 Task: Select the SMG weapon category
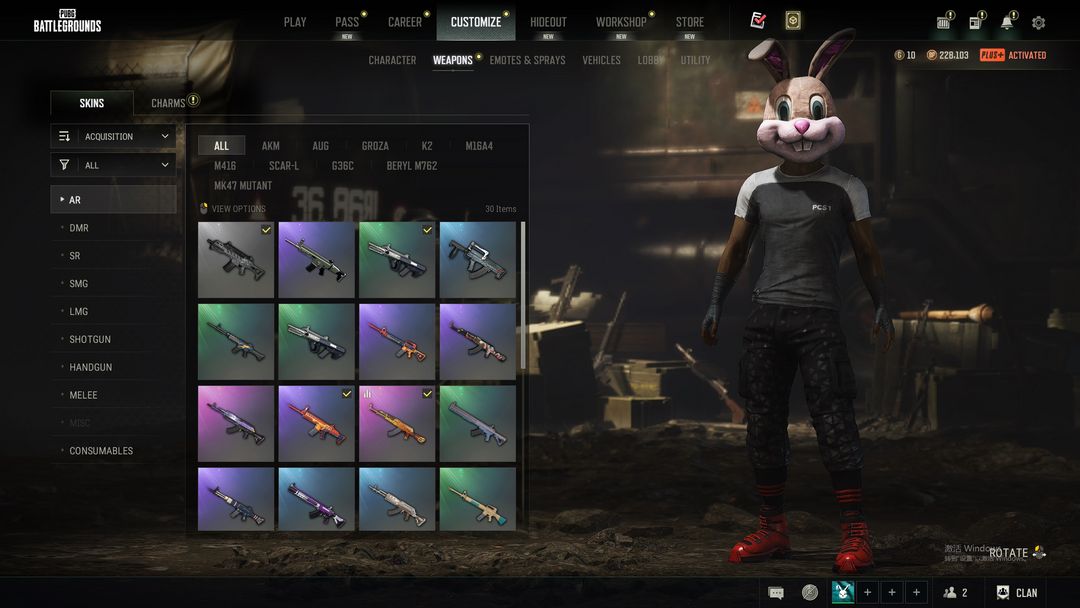(x=114, y=284)
